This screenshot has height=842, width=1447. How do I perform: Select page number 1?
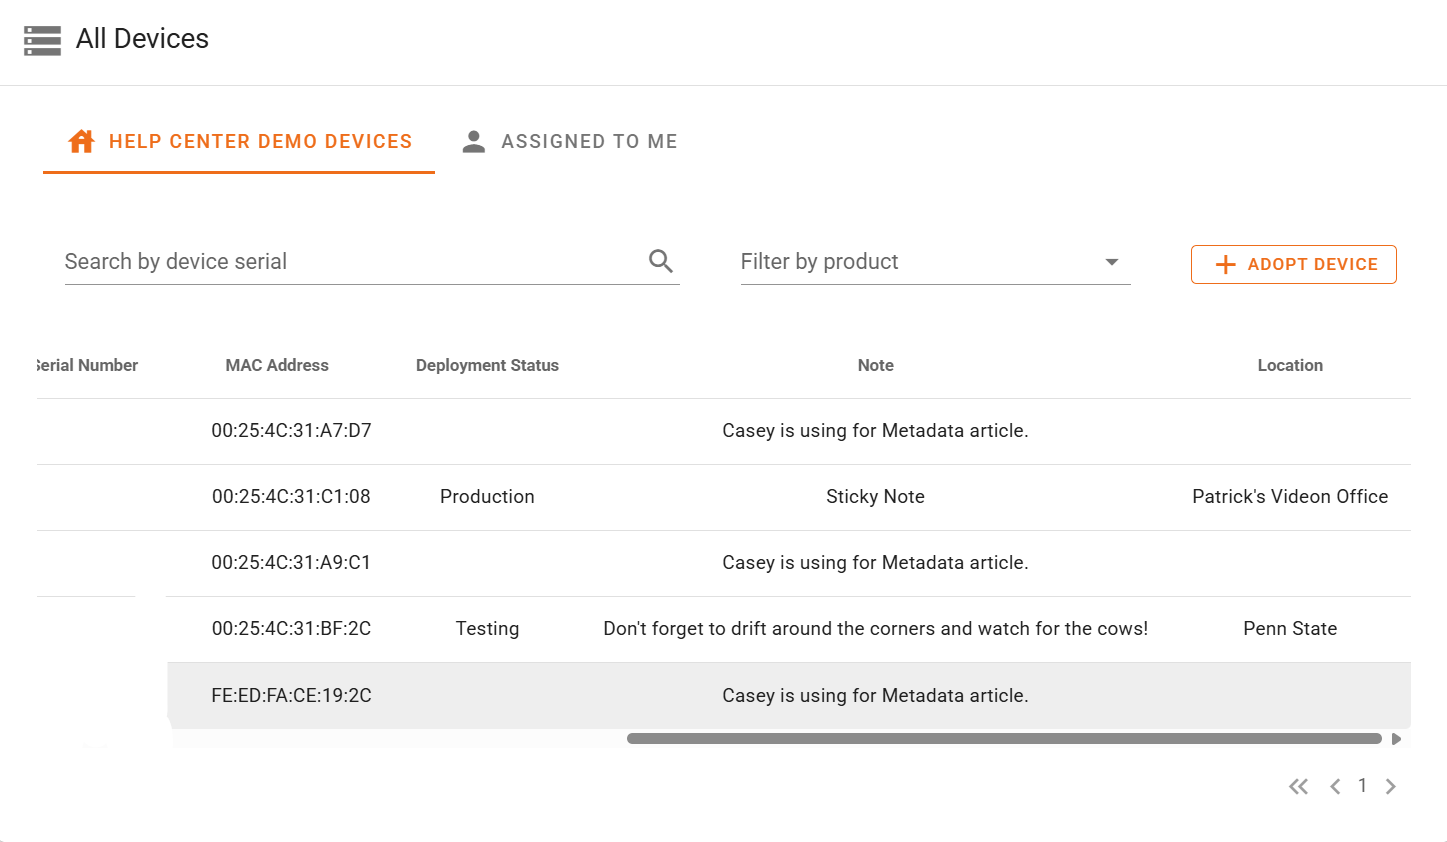point(1362,785)
